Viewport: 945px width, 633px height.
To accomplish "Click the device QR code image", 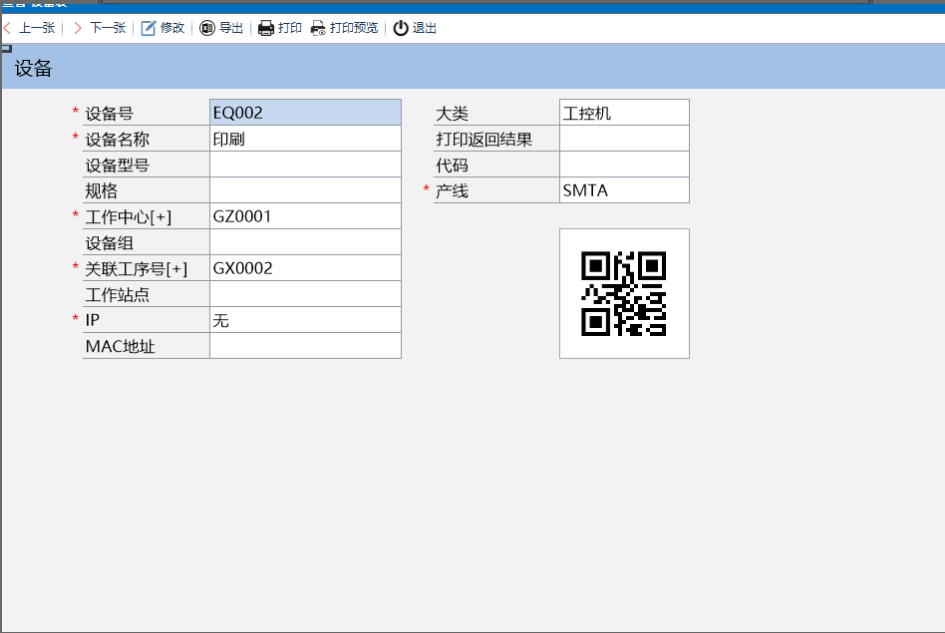I will click(x=624, y=293).
